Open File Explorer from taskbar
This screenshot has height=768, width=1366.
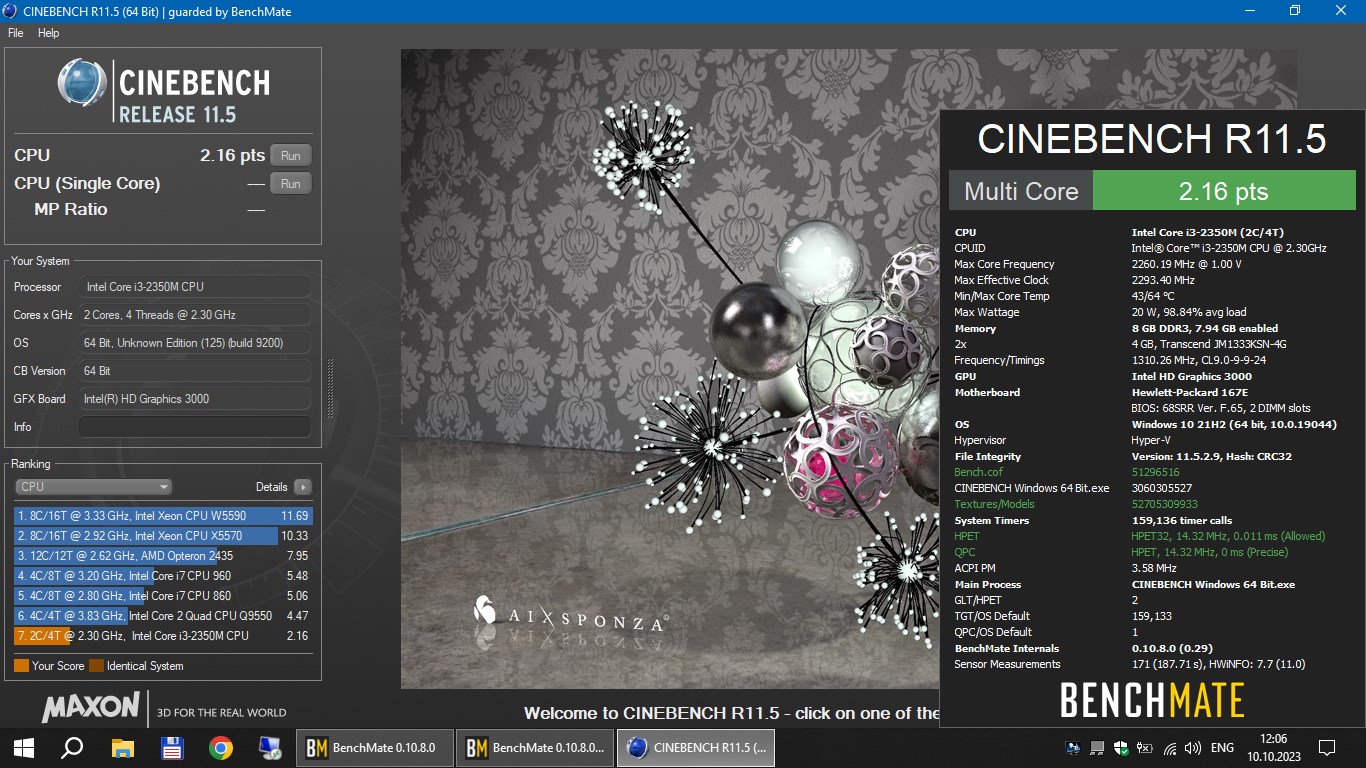[122, 747]
